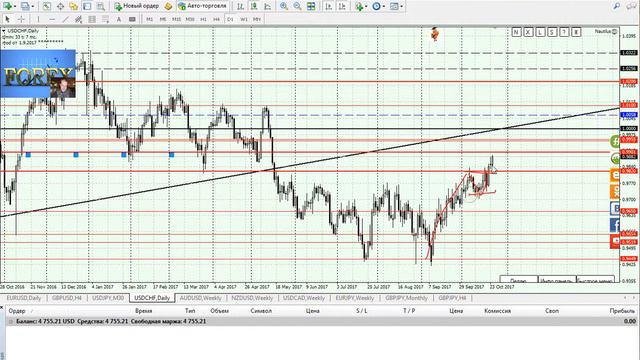Toggle chart Auto Scroll
Viewport: 640px width, 360px height.
point(329,6)
